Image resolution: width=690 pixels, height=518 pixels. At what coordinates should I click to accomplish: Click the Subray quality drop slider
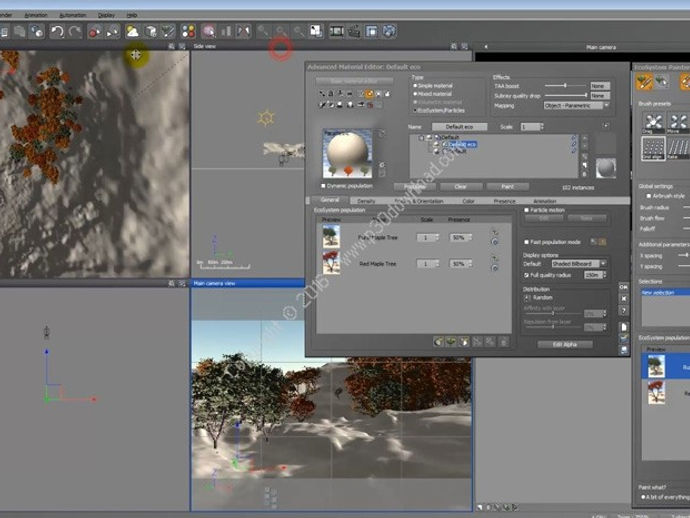566,96
